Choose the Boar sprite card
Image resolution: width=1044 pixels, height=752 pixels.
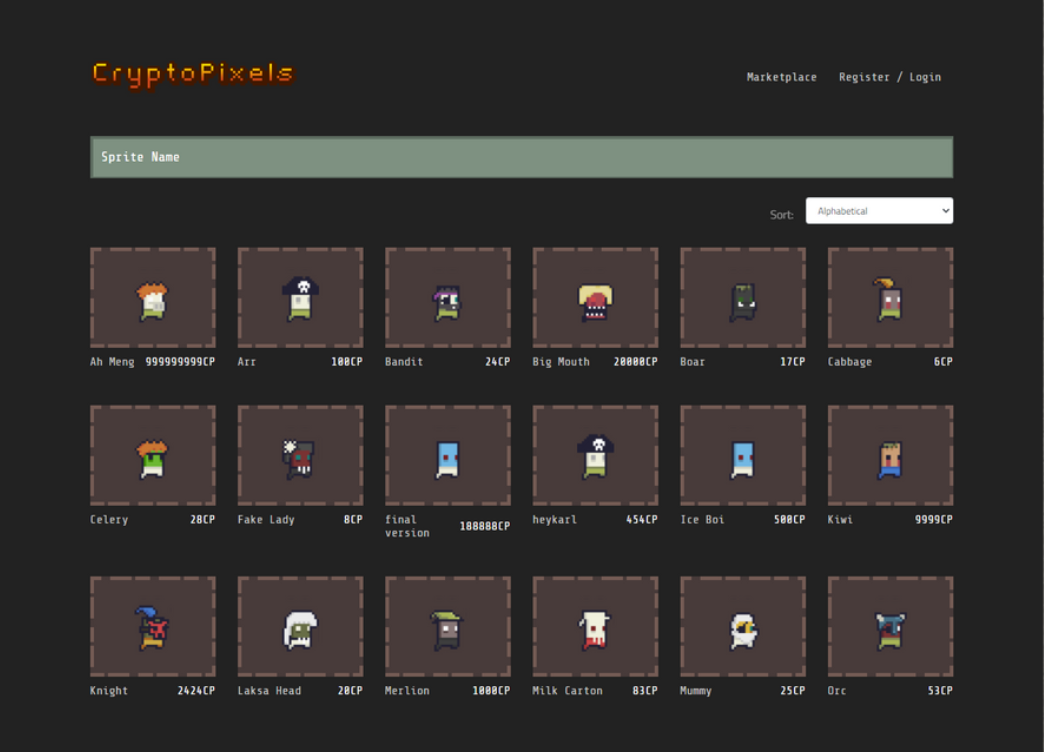742,298
